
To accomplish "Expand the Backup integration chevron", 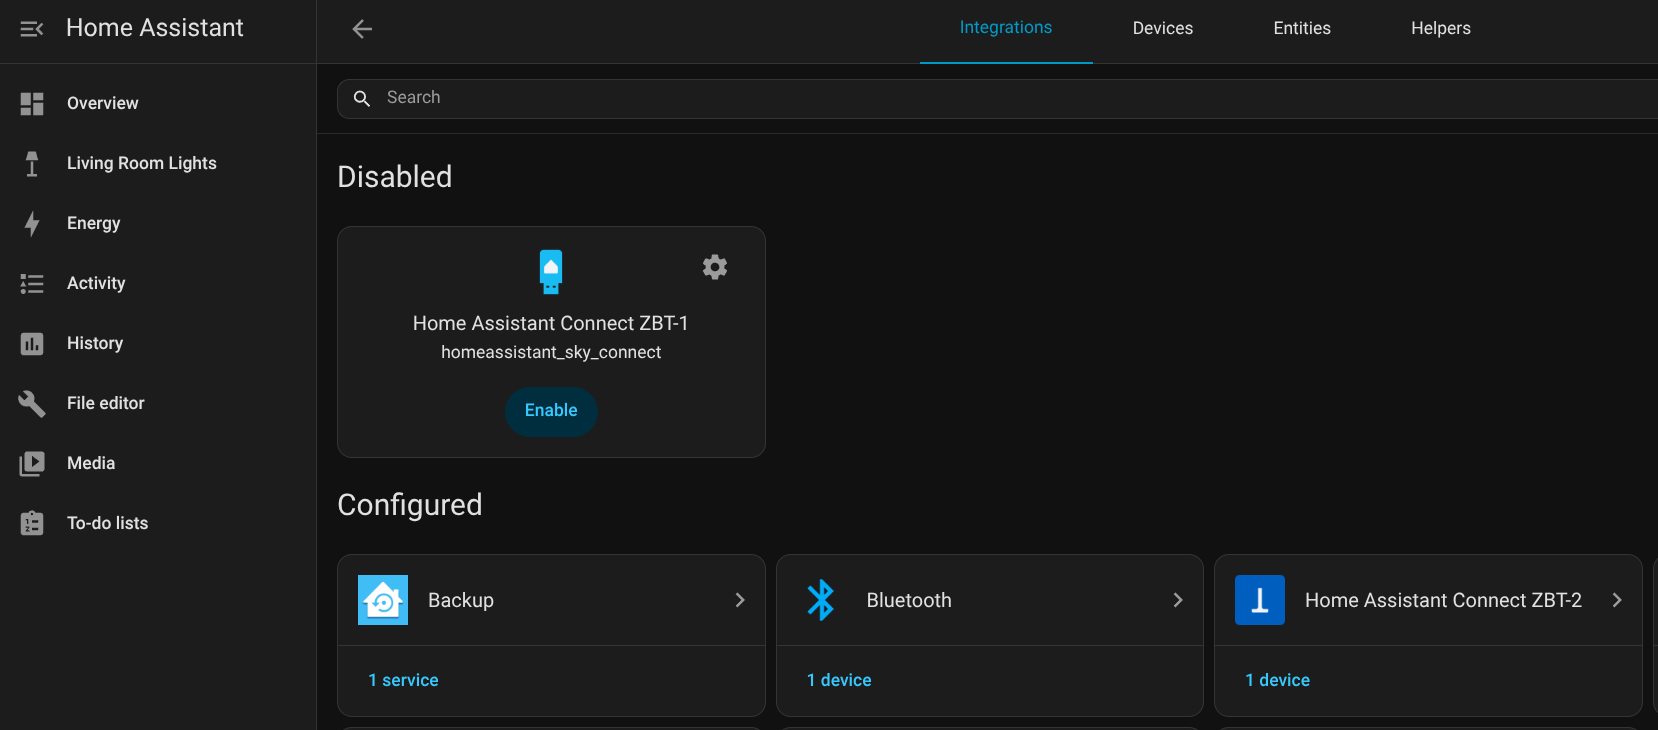I will coord(740,600).
